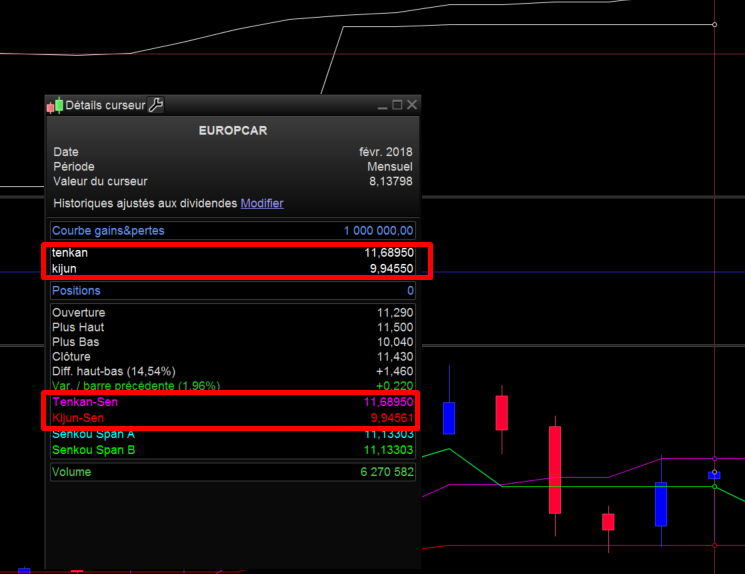Image resolution: width=745 pixels, height=574 pixels.
Task: Click the Valeur du curseur 8,13798
Action: (x=391, y=182)
